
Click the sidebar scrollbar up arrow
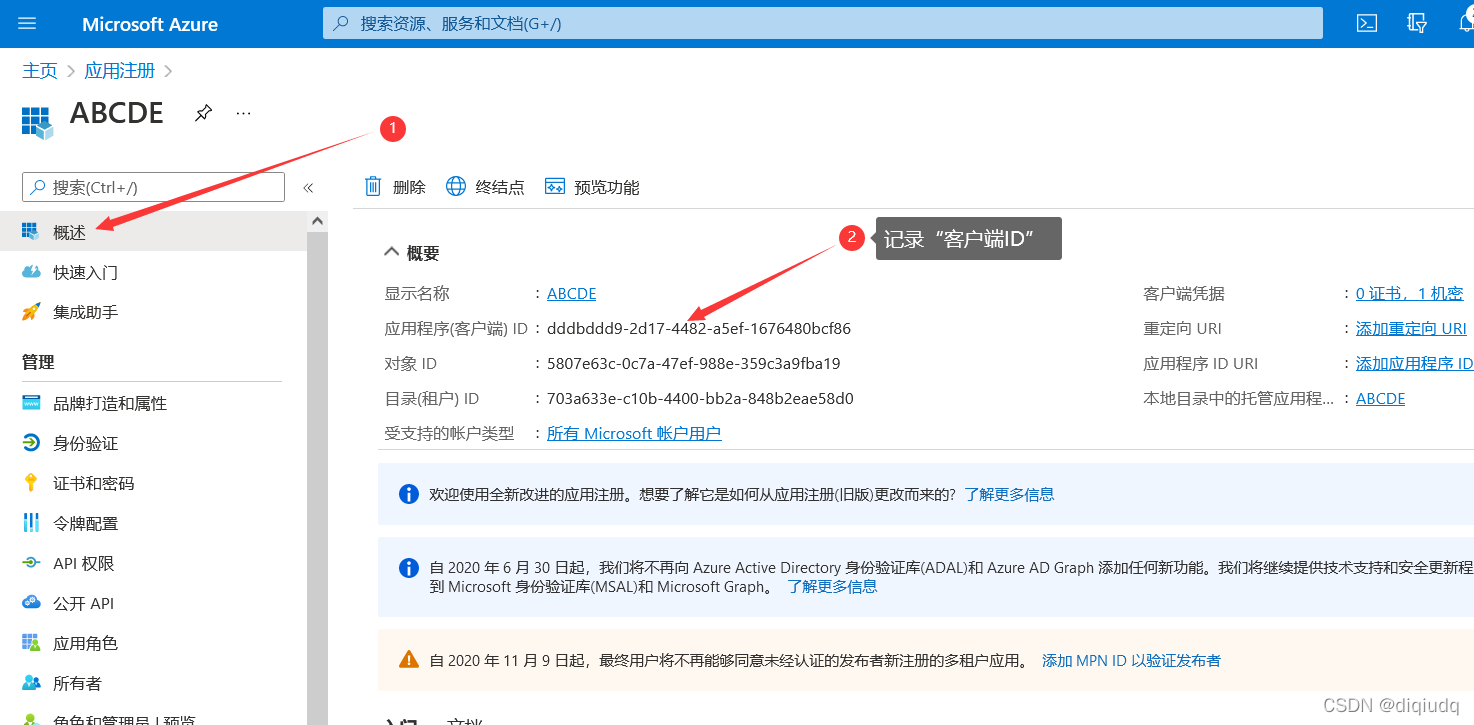point(317,221)
